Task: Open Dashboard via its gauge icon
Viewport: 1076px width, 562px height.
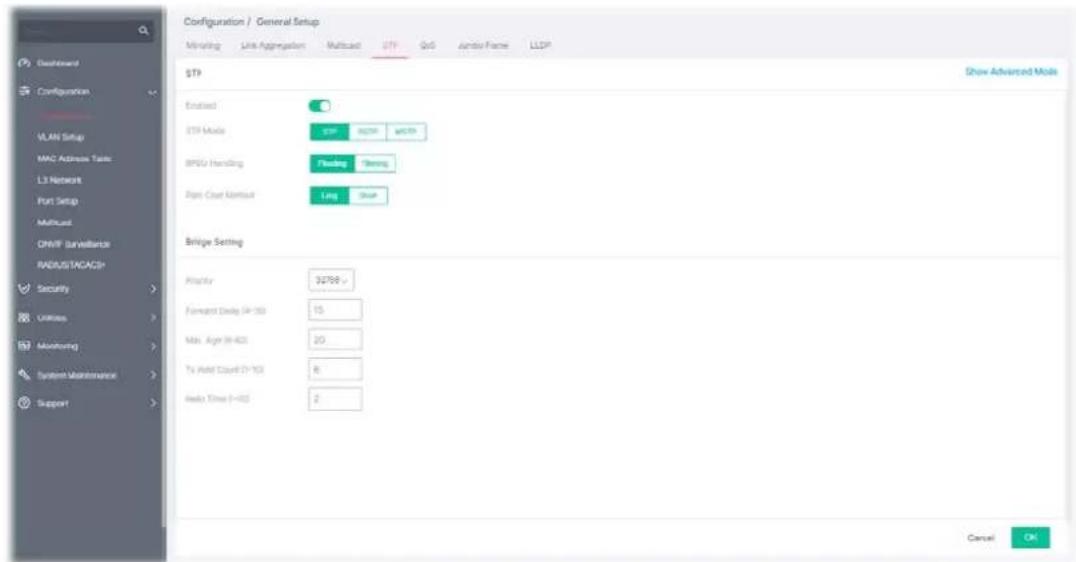Action: click(x=25, y=63)
